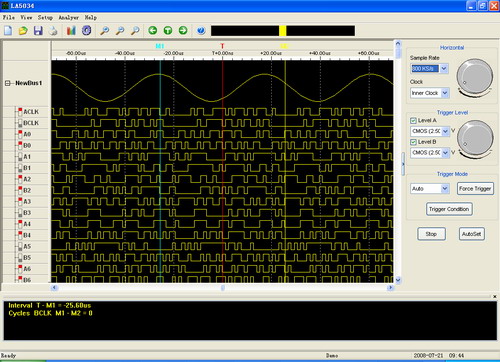Uncheck the Level A checkbox
This screenshot has height=362, width=500.
pyautogui.click(x=413, y=120)
